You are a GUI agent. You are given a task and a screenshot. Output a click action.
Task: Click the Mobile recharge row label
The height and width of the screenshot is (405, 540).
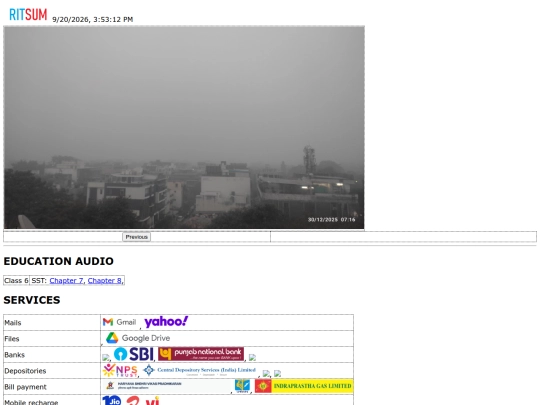(x=31, y=402)
